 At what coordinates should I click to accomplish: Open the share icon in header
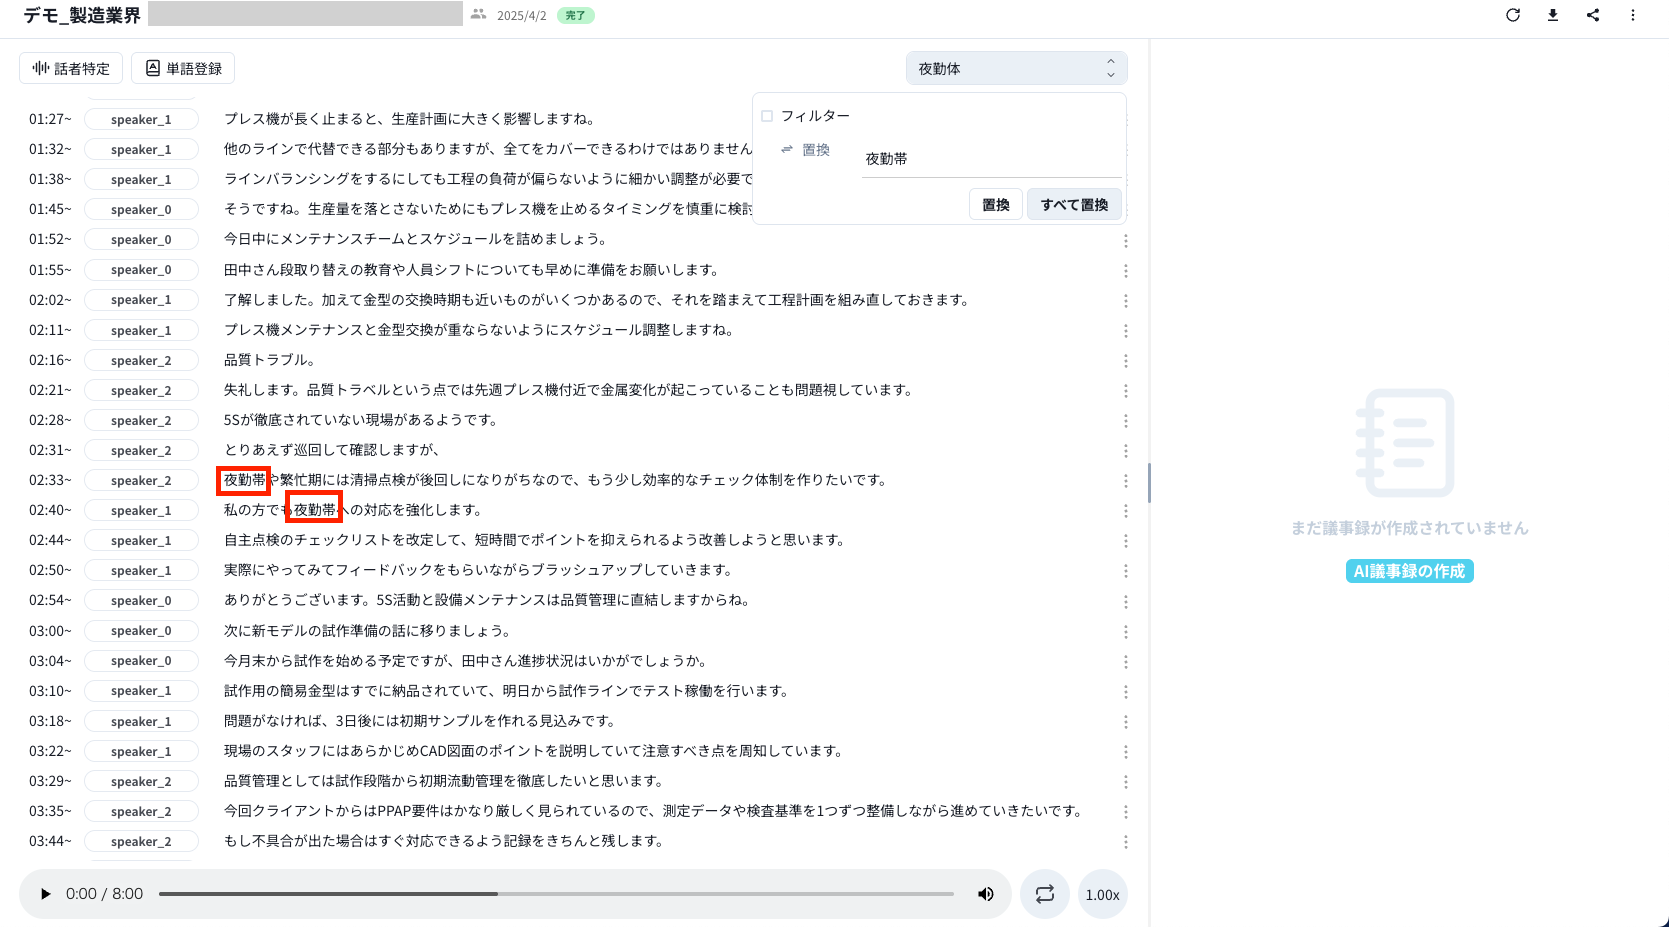pos(1593,15)
